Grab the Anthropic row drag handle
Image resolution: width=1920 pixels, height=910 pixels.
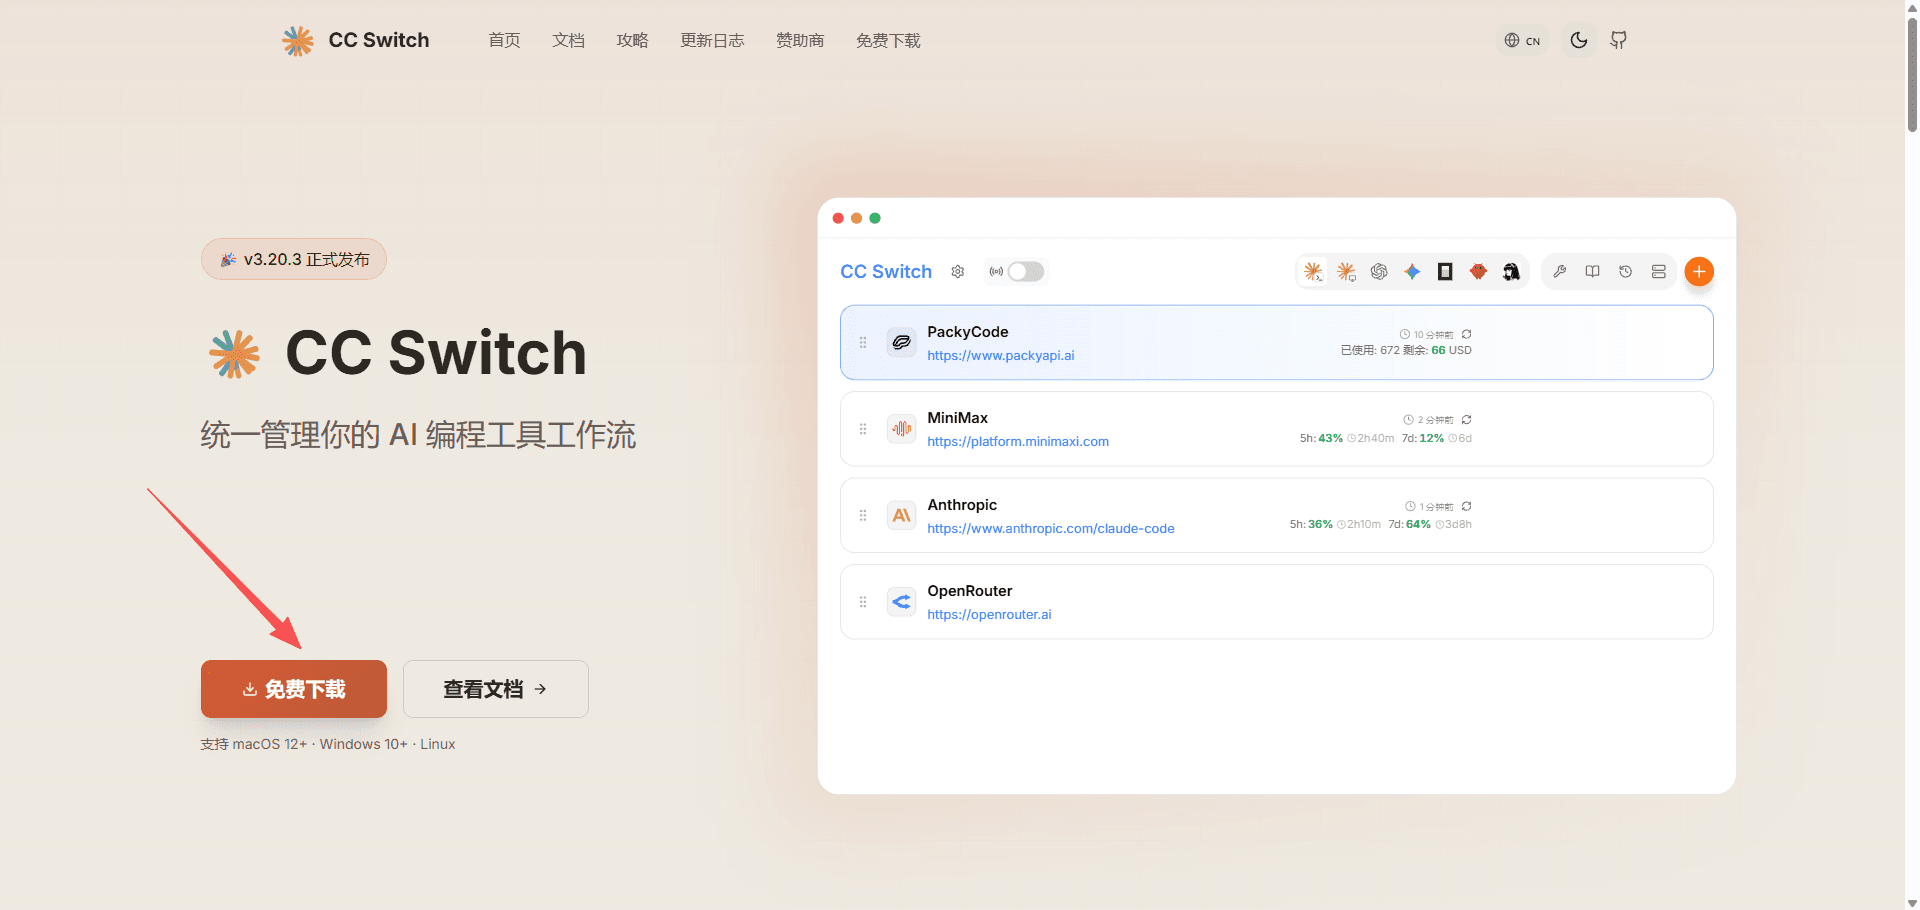pyautogui.click(x=863, y=515)
